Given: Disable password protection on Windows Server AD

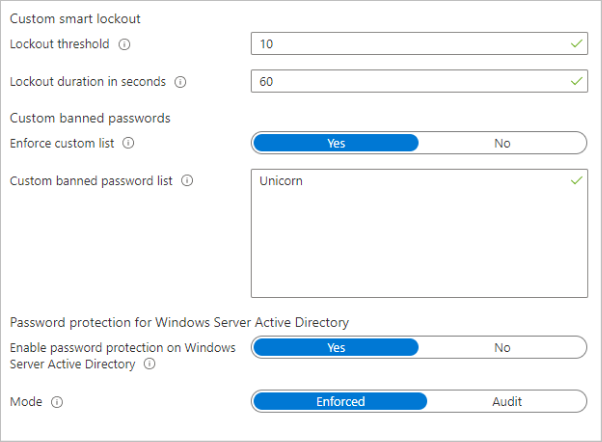Looking at the screenshot, I should (x=502, y=348).
